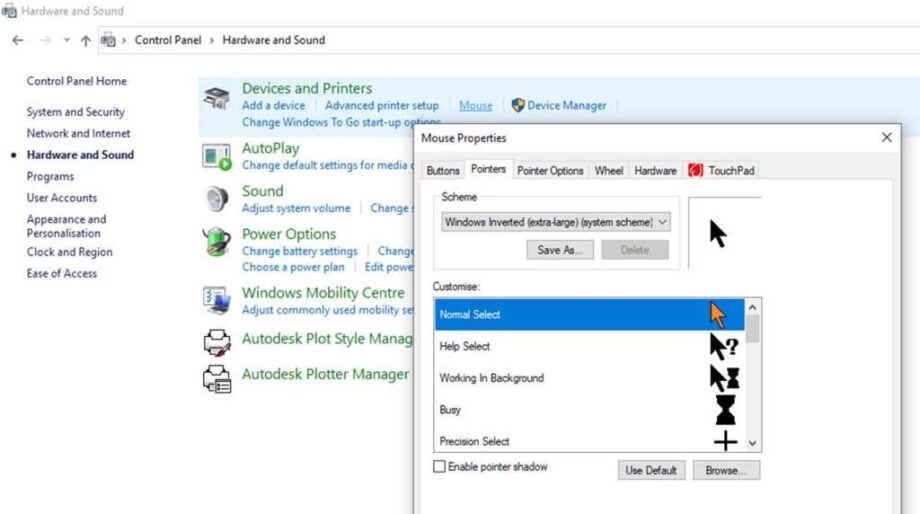Screen dimensions: 920x514
Task: Open the Power Options battery icon
Action: coord(217,243)
